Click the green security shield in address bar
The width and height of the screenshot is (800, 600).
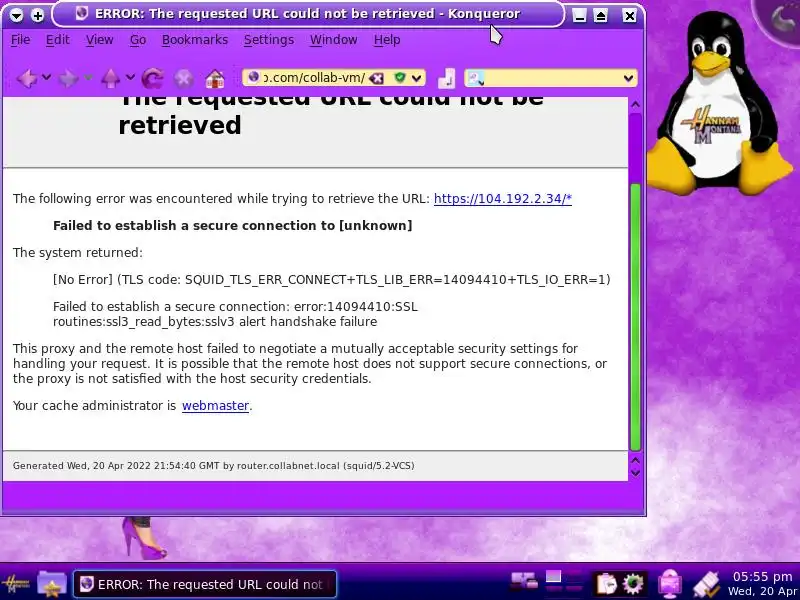coord(400,78)
